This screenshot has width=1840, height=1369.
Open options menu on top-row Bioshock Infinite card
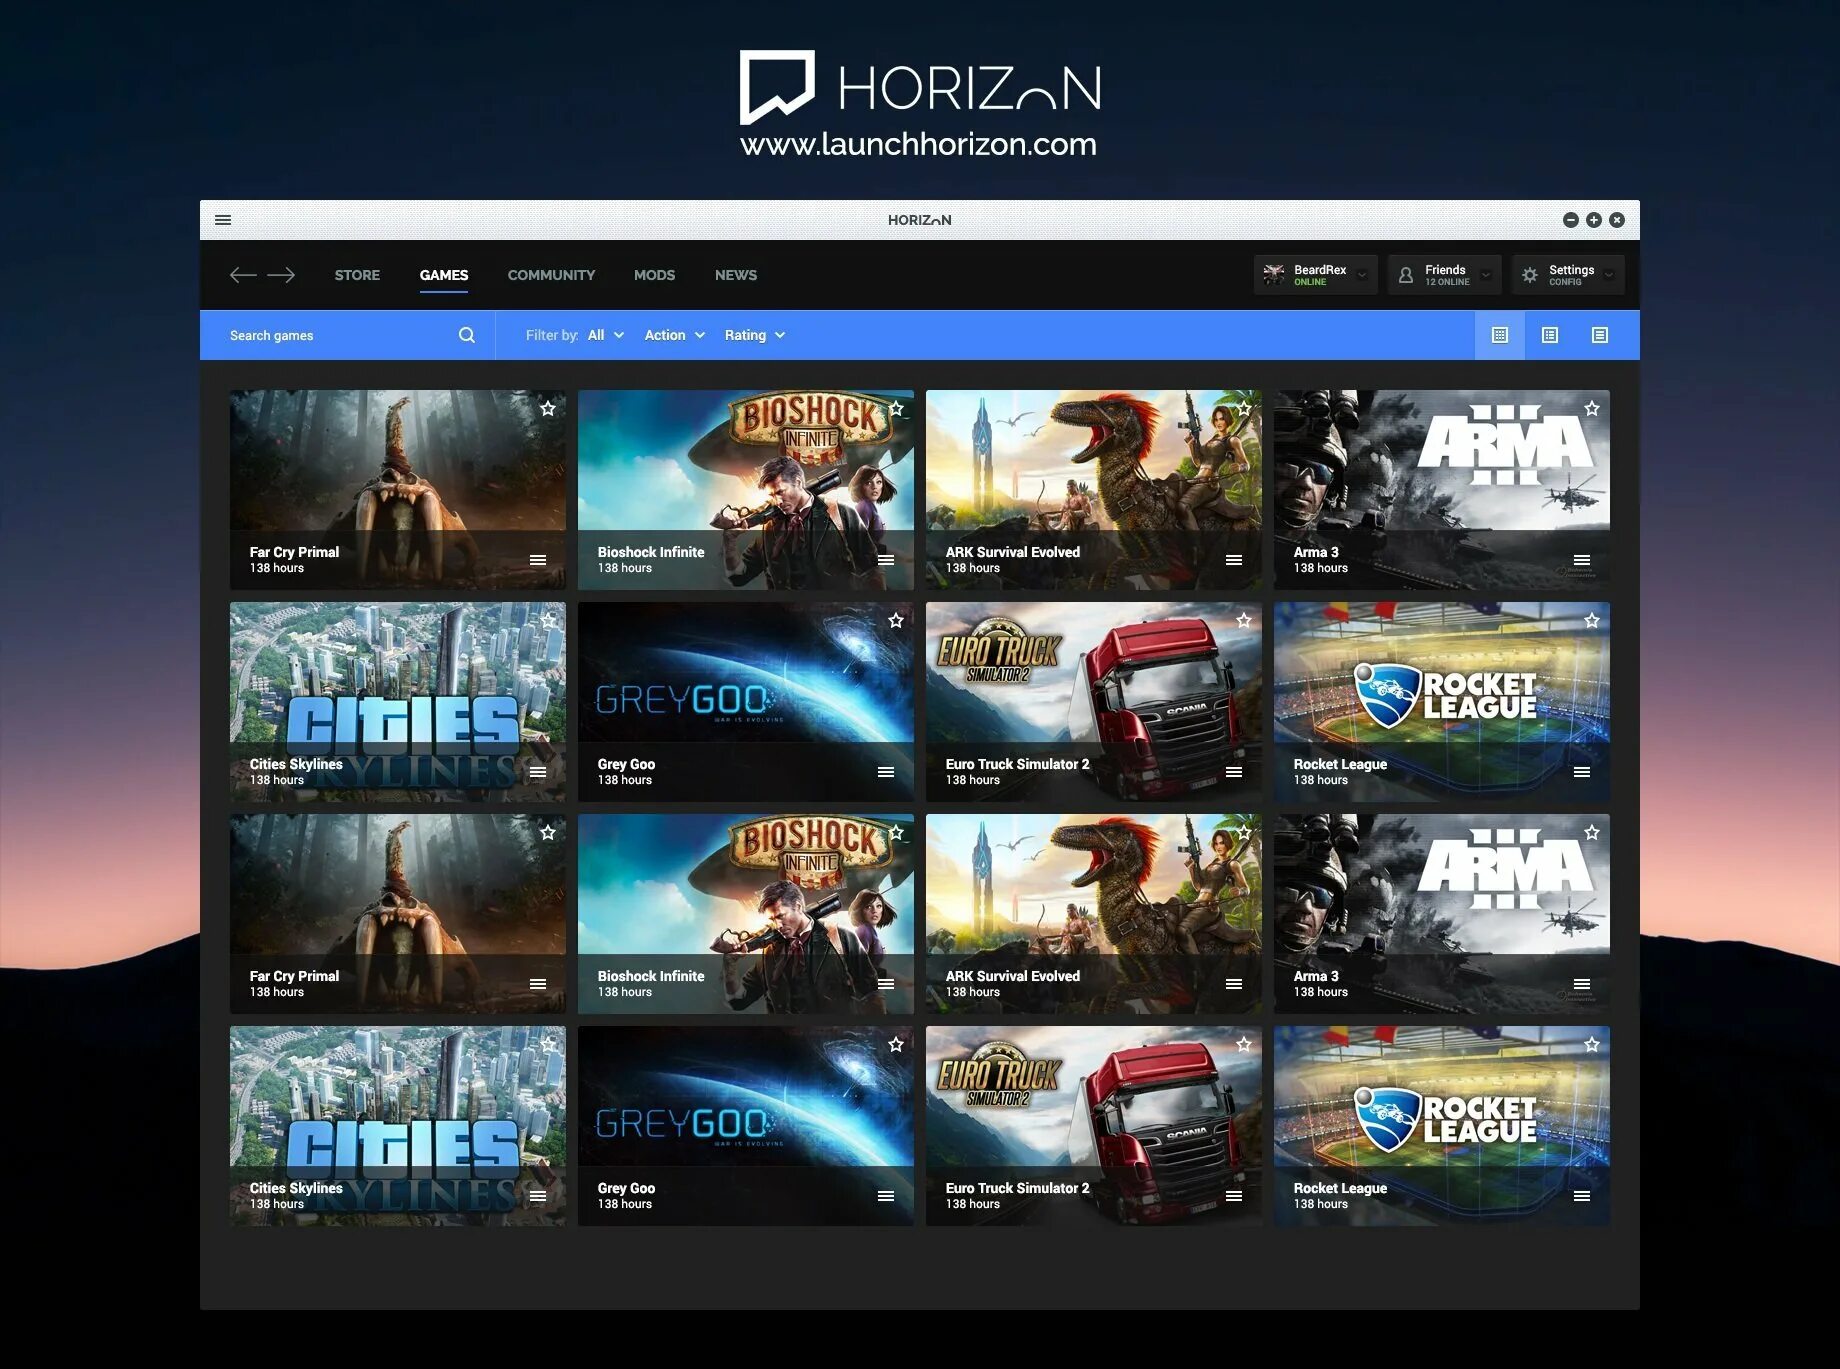click(x=886, y=560)
